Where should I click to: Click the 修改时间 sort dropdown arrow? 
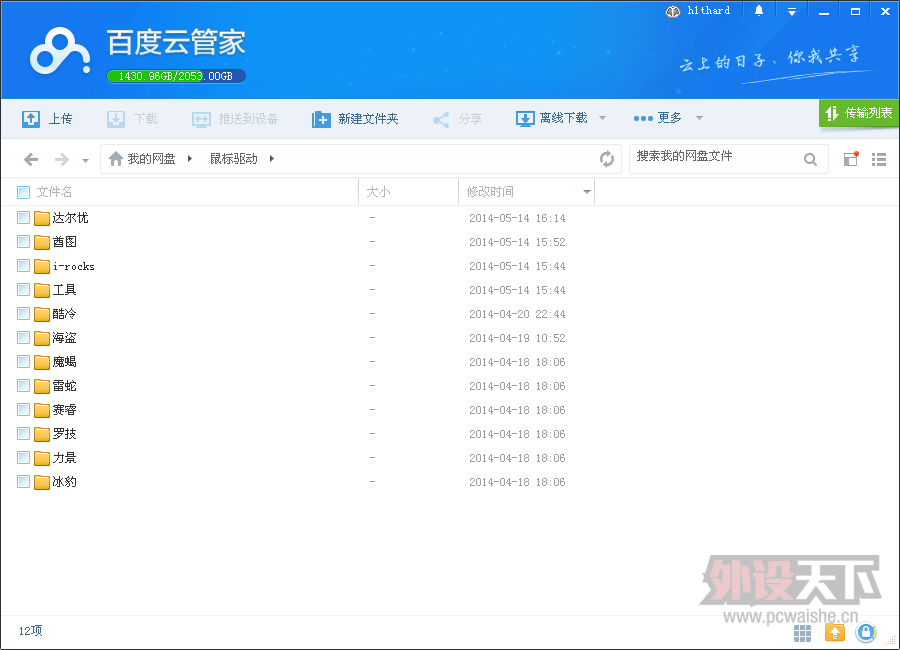tap(587, 192)
